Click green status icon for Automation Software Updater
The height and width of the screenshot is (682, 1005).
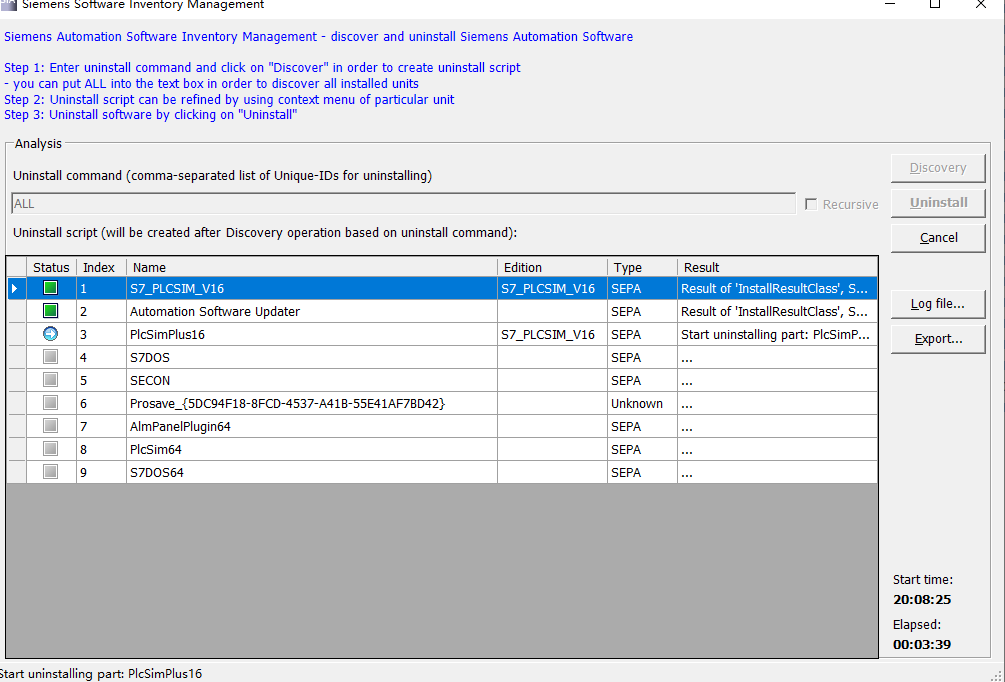[x=50, y=312]
